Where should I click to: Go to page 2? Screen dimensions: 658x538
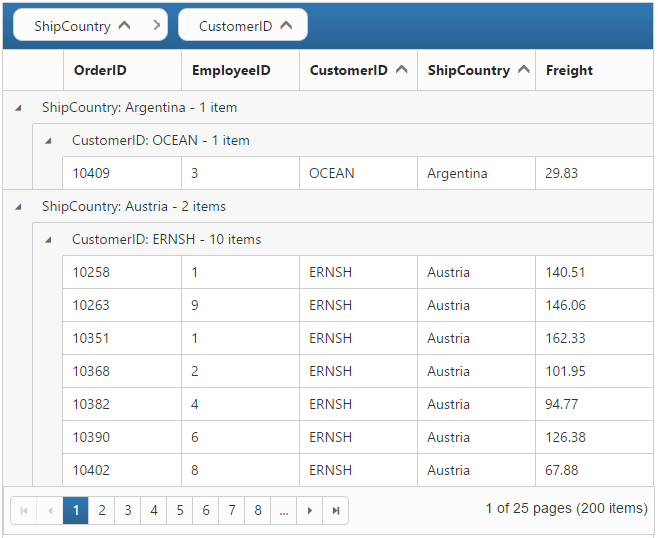coord(102,510)
